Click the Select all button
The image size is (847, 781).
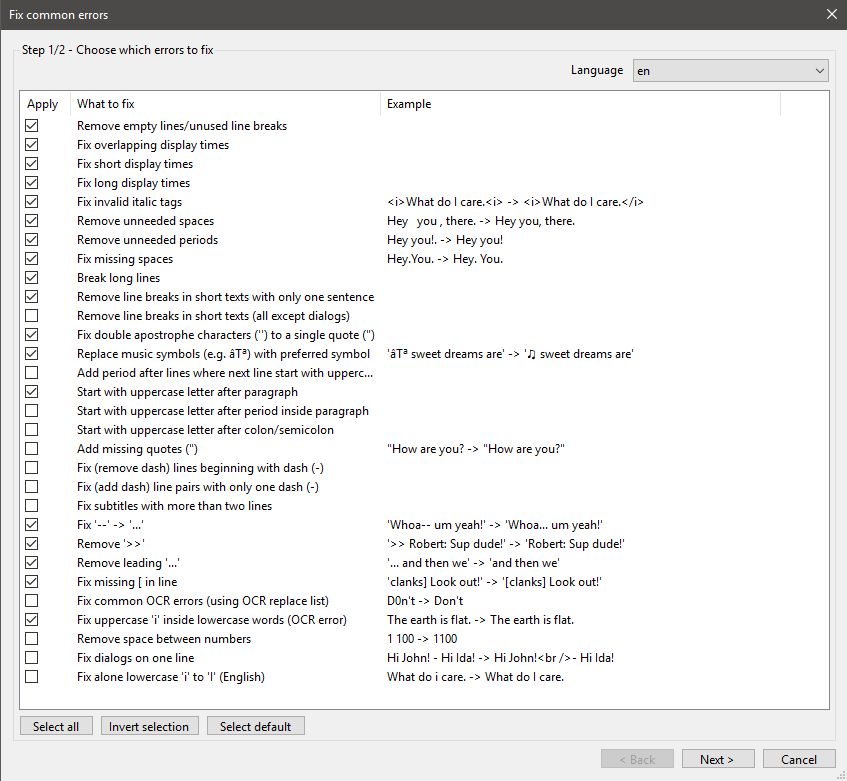(x=56, y=726)
